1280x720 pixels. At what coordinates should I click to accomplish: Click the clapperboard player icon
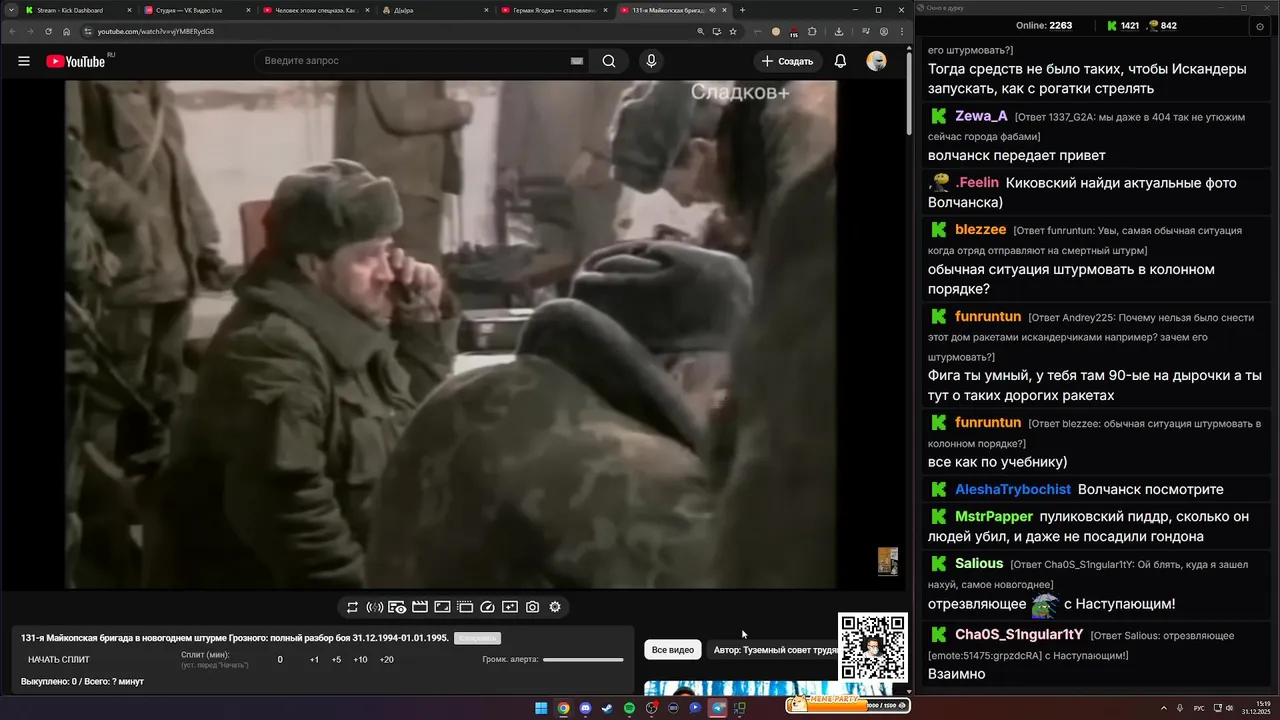[420, 607]
